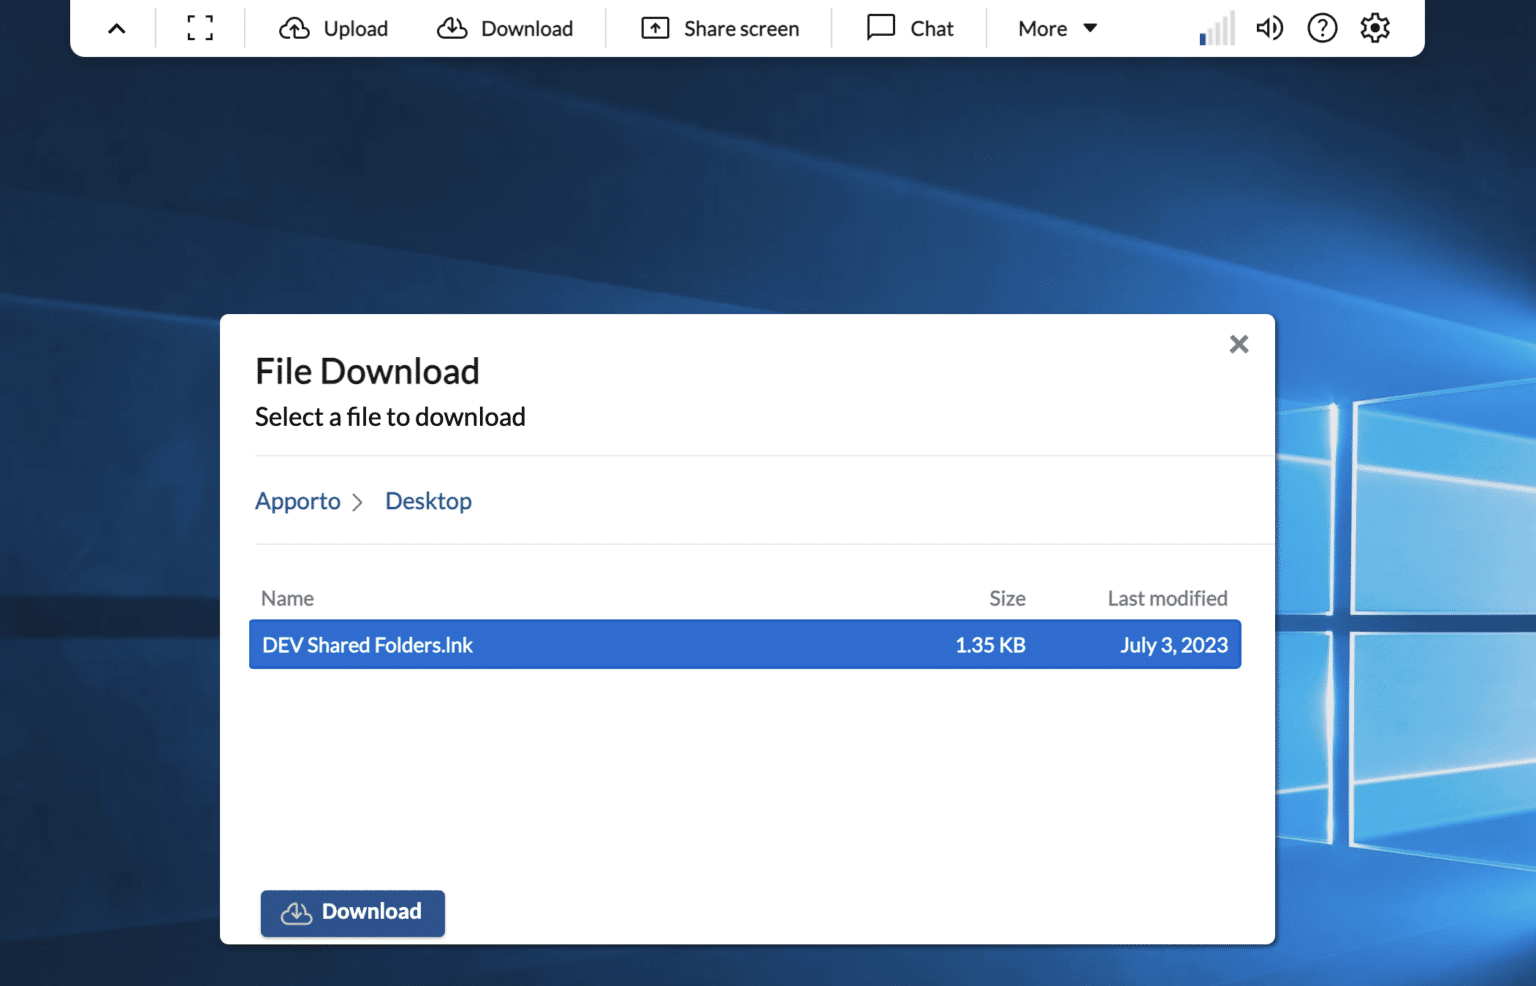Image resolution: width=1536 pixels, height=986 pixels.
Task: Check the connection signal strength indicator
Action: (1215, 28)
